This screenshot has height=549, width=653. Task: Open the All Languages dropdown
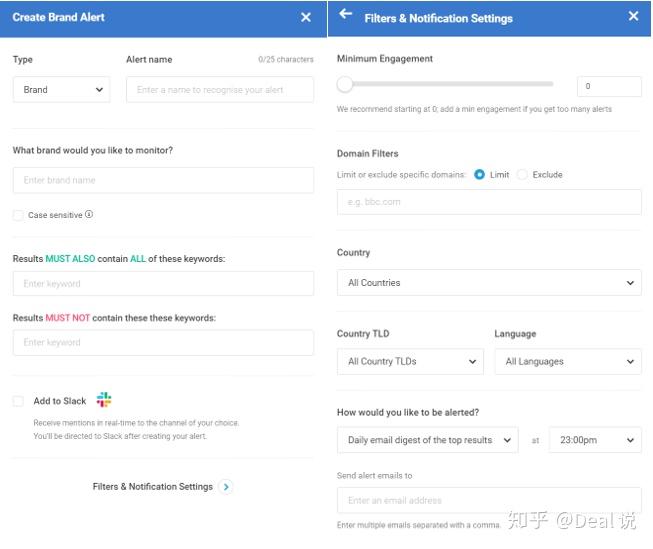click(x=567, y=362)
